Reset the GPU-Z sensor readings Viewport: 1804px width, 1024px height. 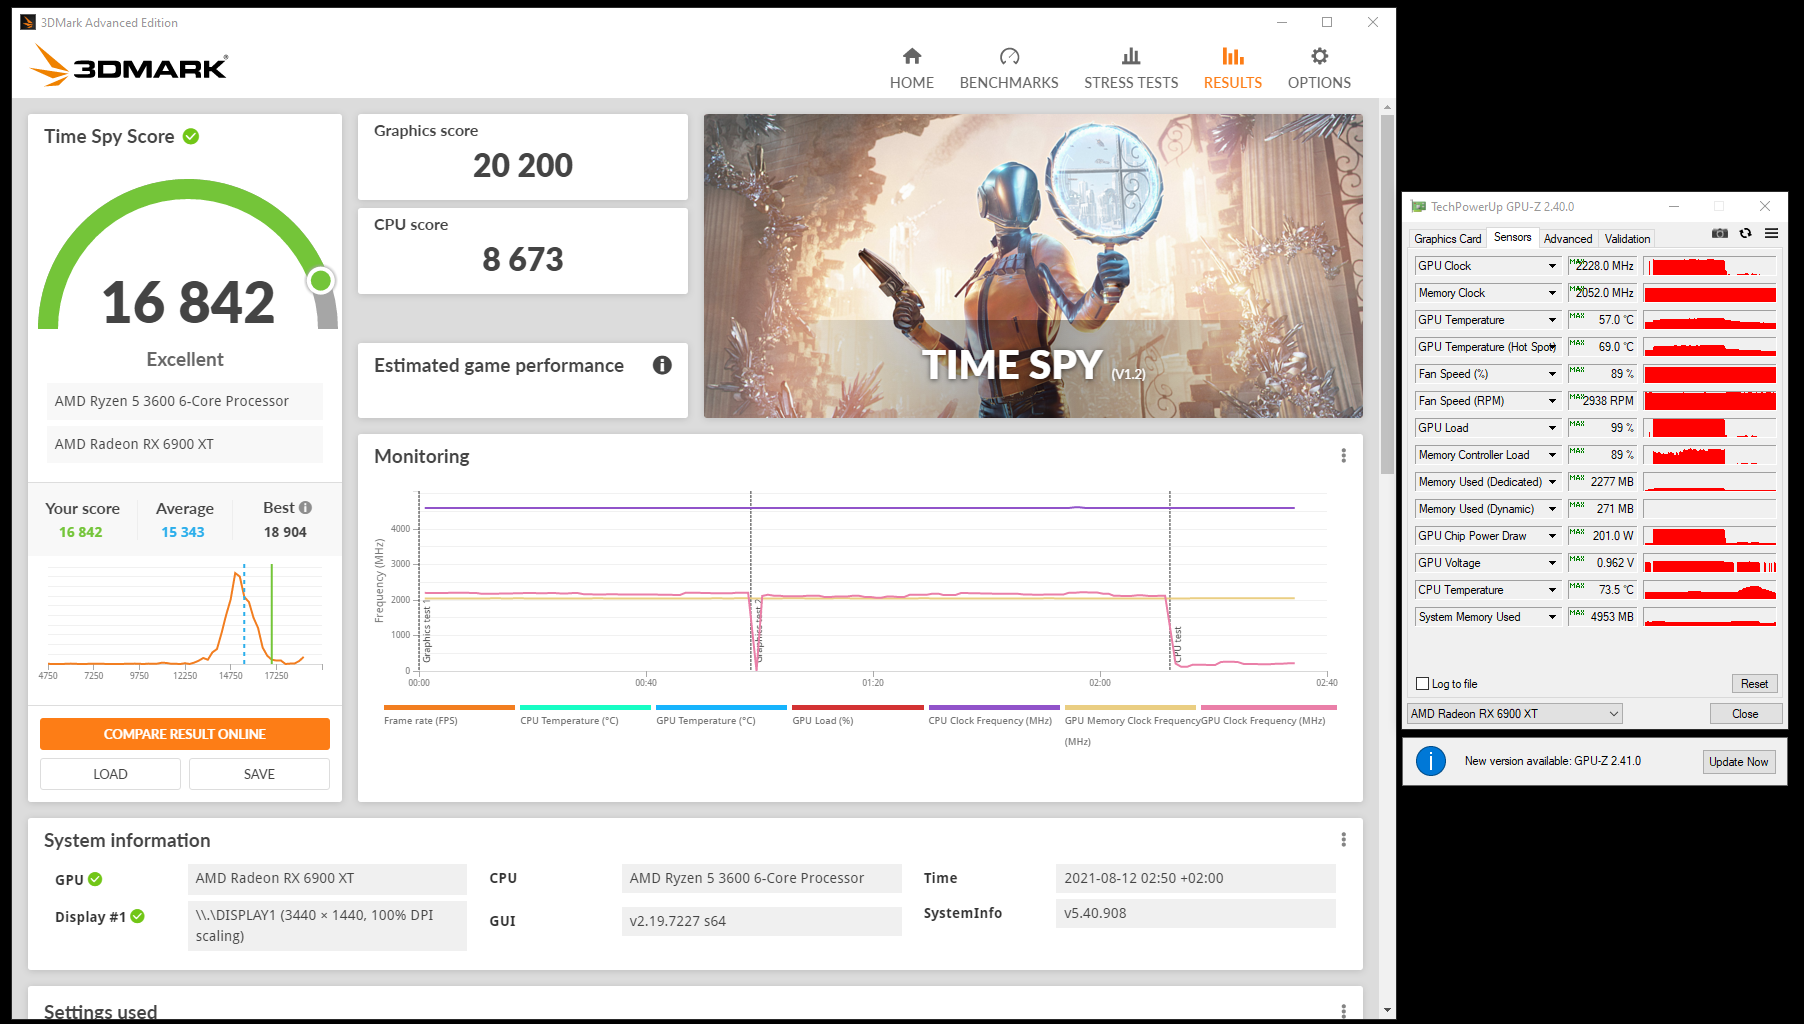click(1754, 684)
